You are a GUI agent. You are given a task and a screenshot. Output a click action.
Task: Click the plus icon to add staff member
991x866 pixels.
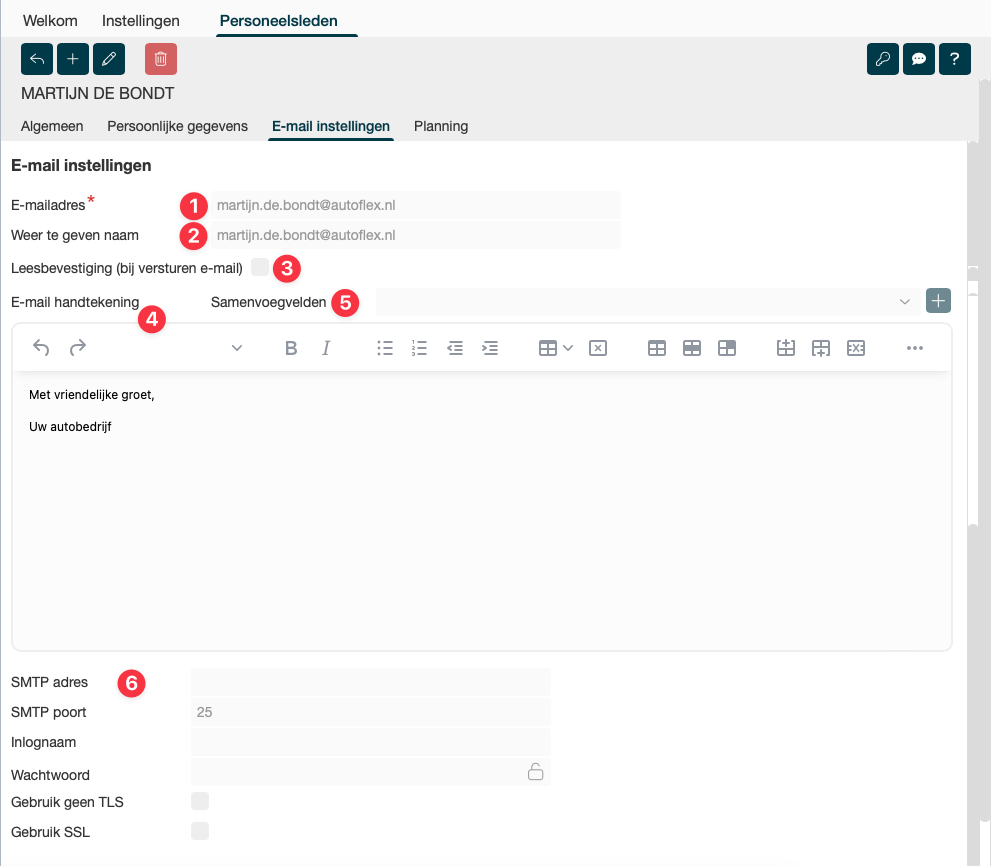pos(73,59)
